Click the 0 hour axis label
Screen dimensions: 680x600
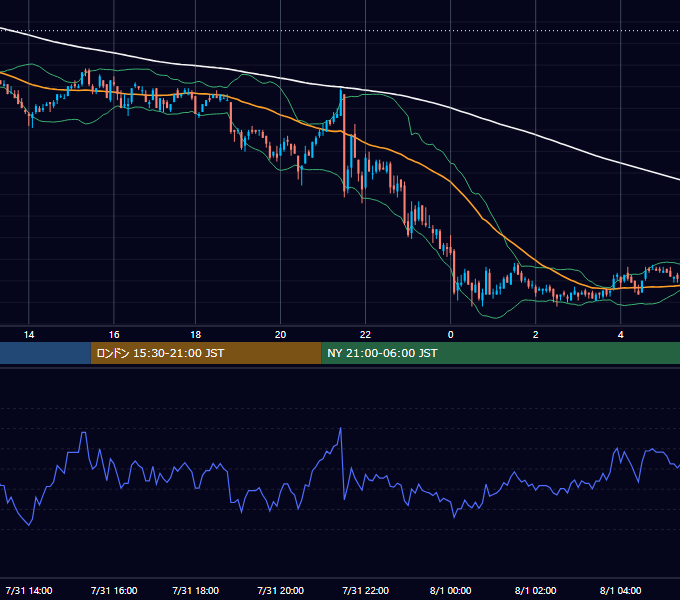coord(451,335)
